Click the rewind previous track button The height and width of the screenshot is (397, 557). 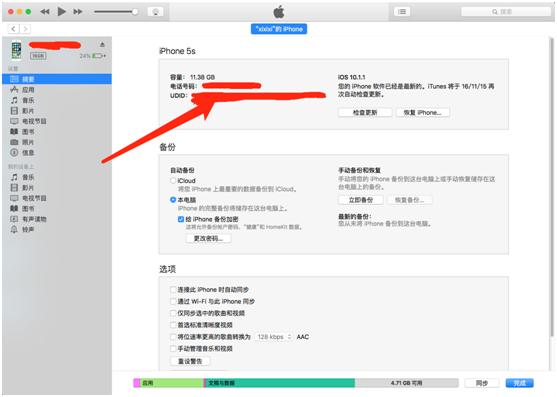45,12
